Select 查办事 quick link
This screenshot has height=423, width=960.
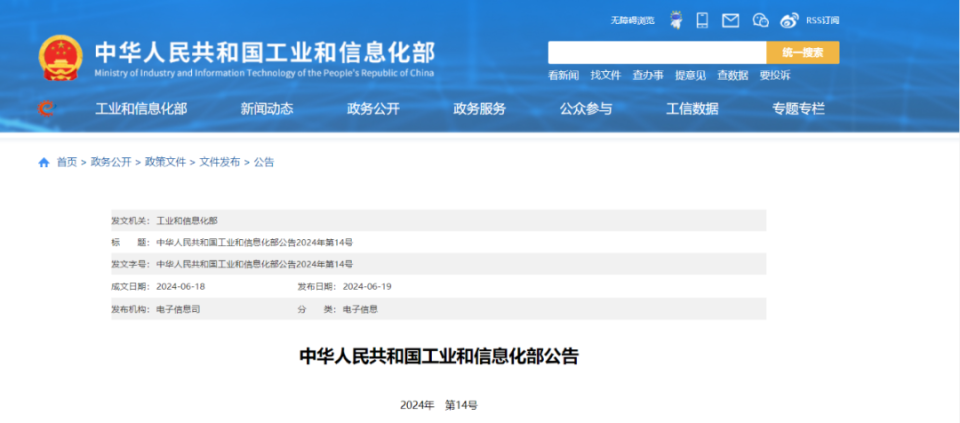click(648, 76)
